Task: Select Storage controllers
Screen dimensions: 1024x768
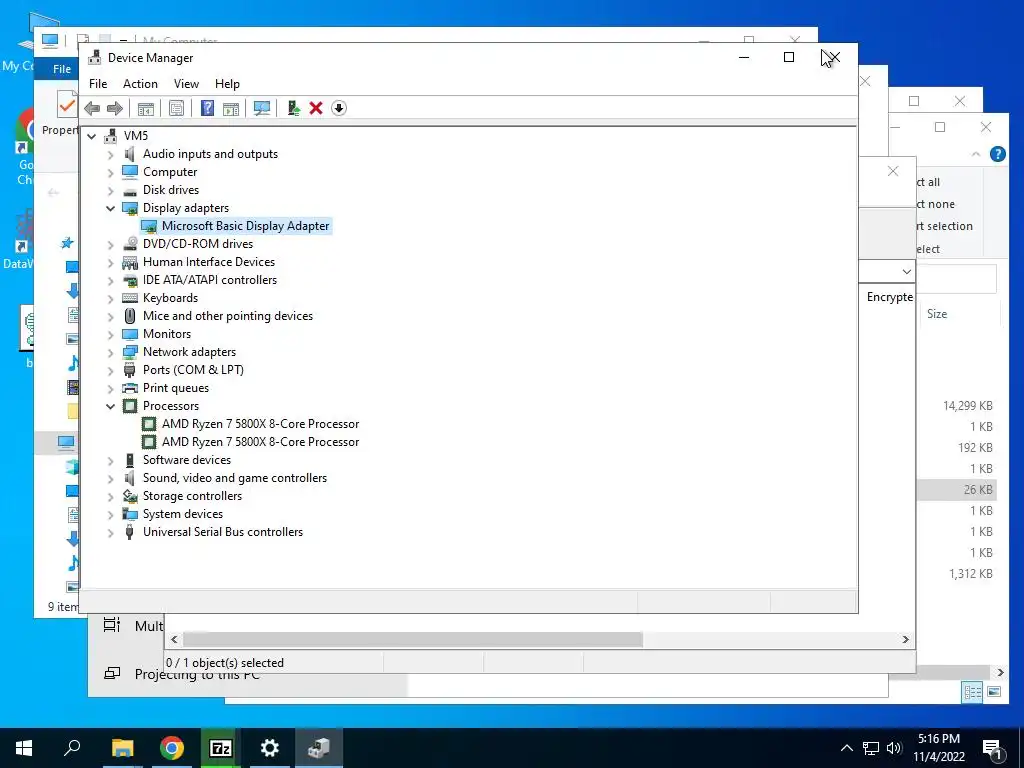Action: pos(193,496)
